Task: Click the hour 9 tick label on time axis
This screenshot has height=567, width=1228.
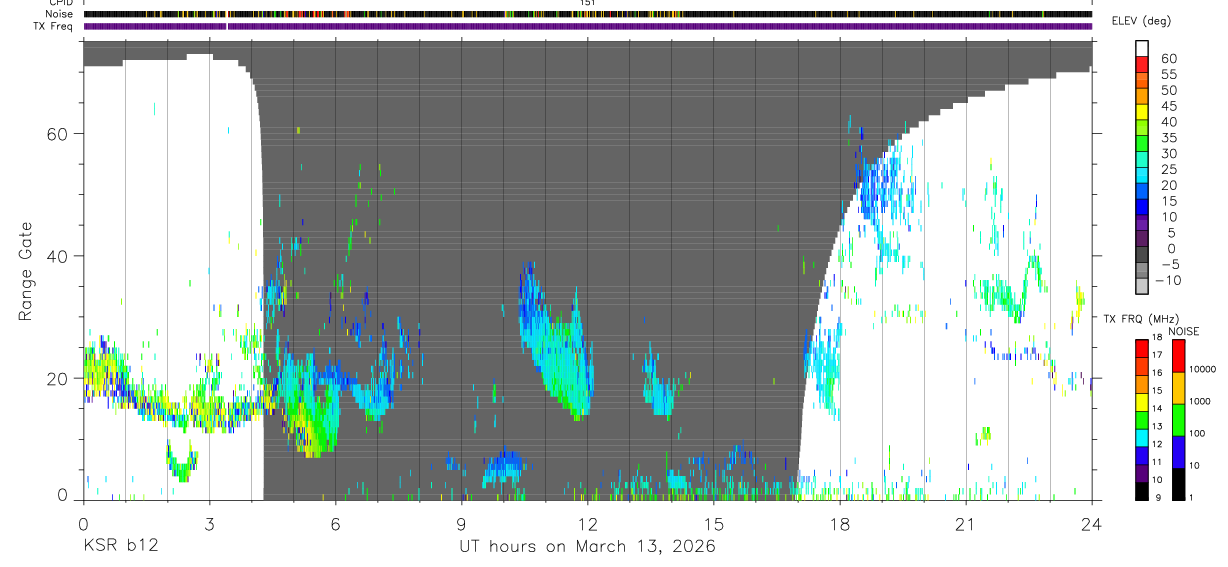Action: click(x=461, y=524)
